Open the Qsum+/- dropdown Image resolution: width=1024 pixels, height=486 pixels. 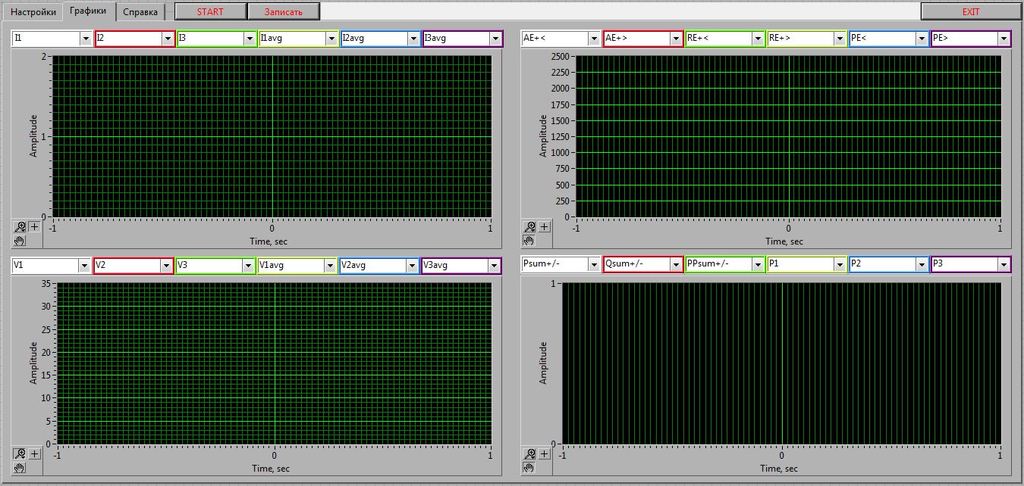[643, 265]
